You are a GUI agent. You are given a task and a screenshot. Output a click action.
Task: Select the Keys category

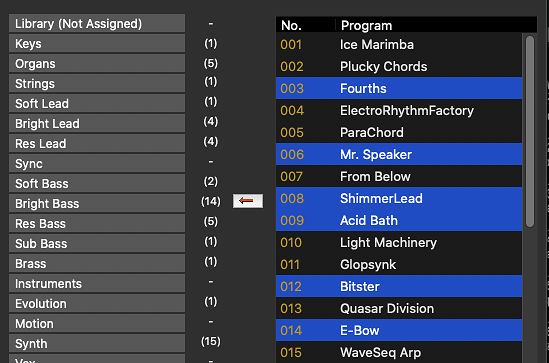(x=97, y=43)
